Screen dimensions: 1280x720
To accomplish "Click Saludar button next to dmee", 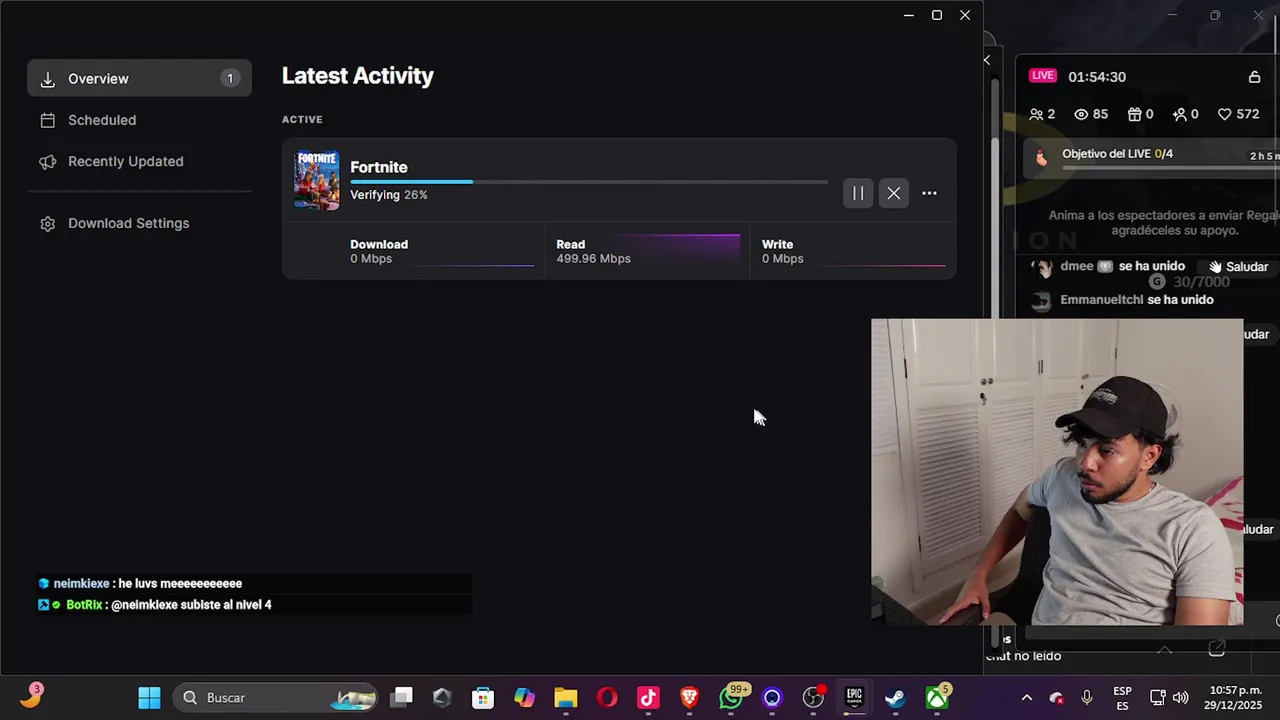I will pos(1238,267).
